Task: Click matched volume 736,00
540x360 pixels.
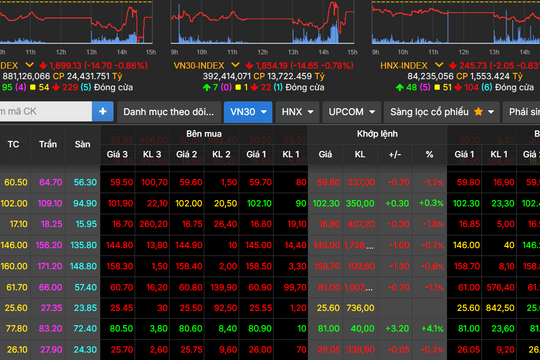Action: [x=360, y=308]
